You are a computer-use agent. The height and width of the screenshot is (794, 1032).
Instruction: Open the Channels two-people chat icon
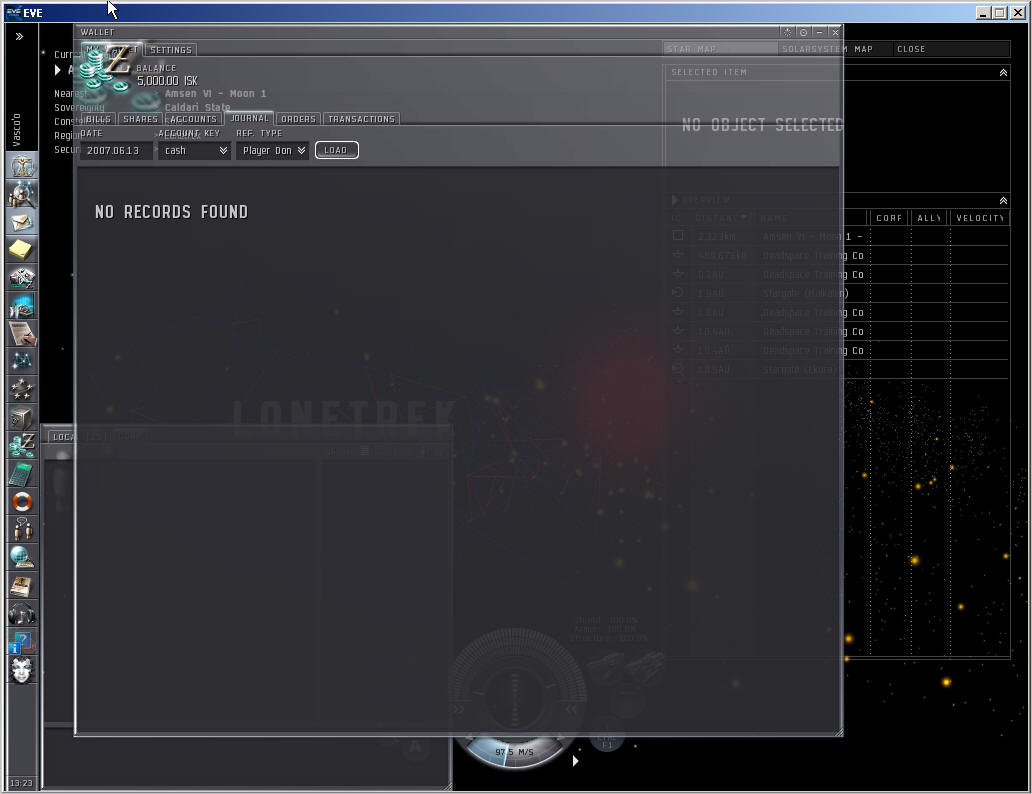pyautogui.click(x=22, y=530)
